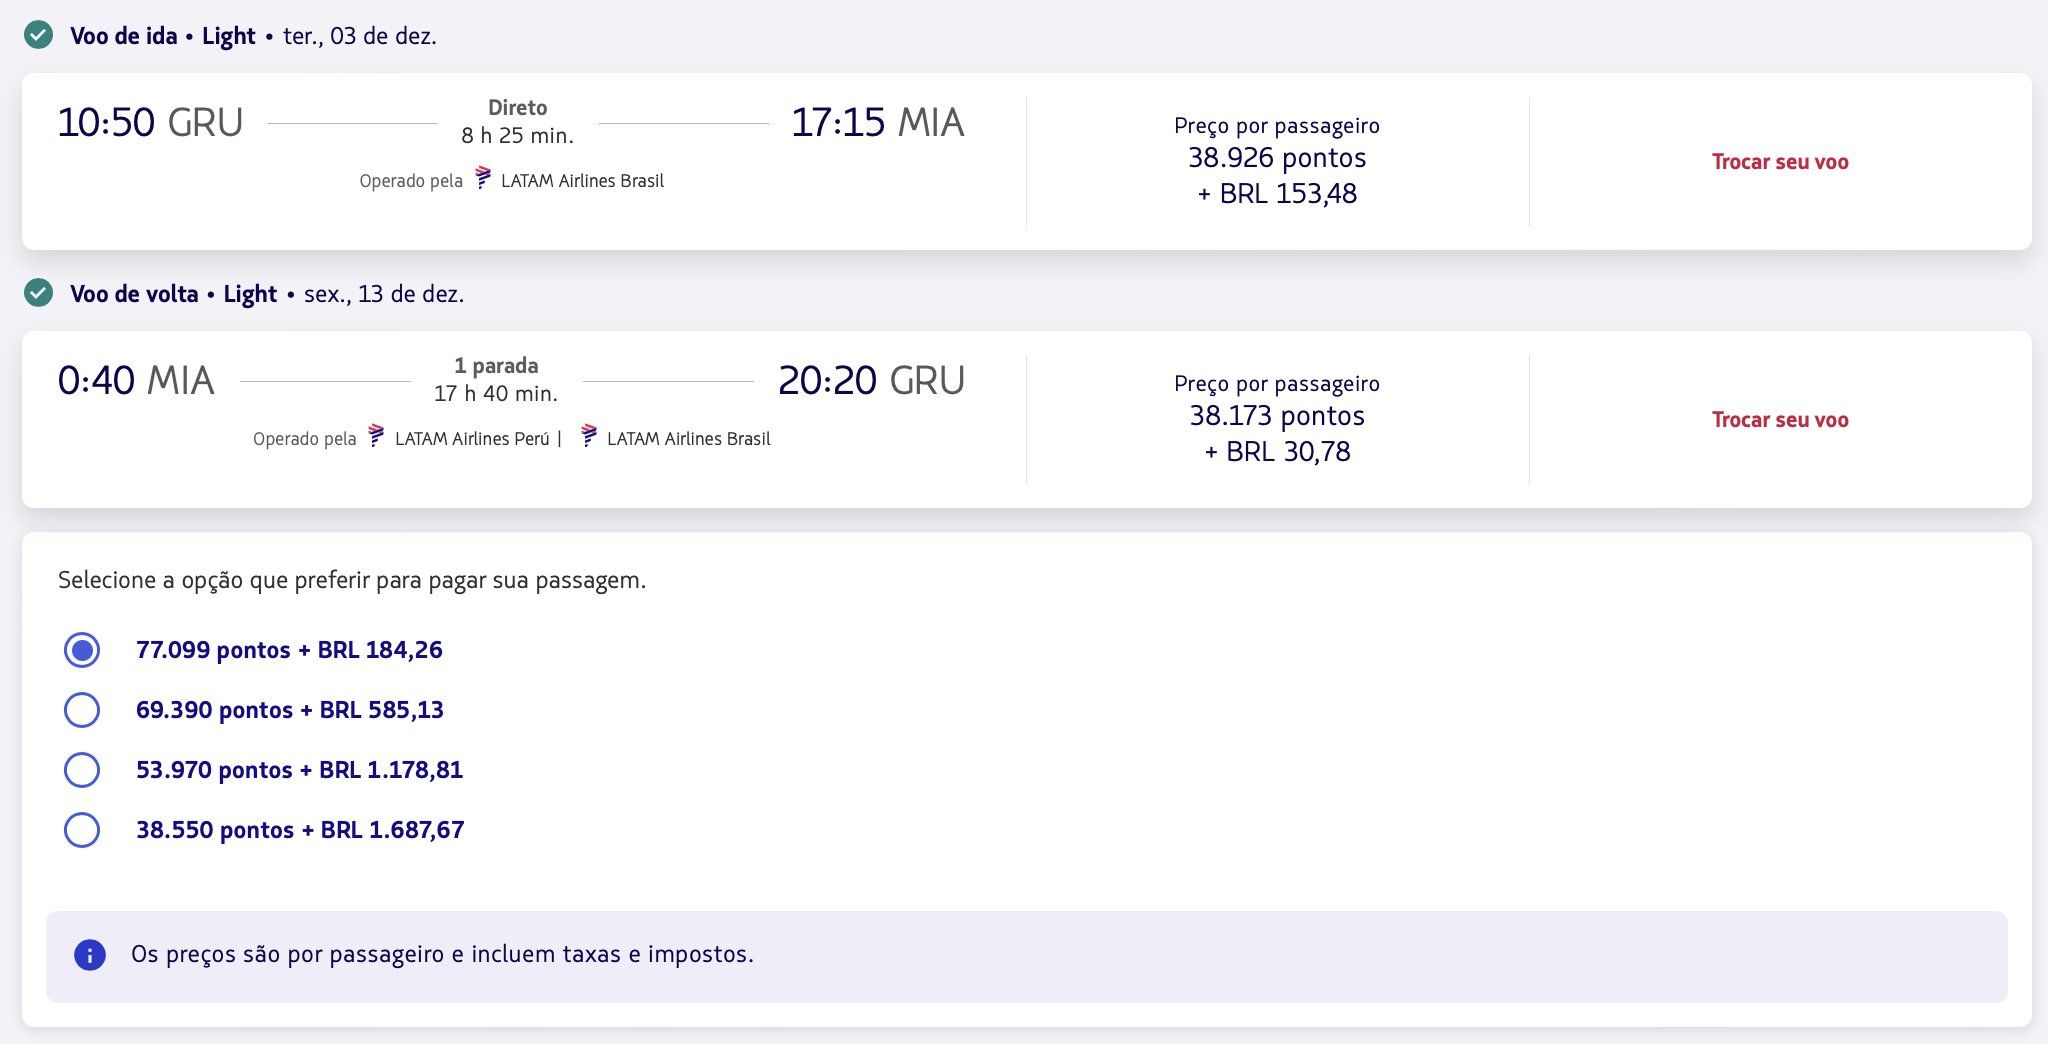
Task: Click Trocar seu voo for return flight
Action: pos(1780,420)
